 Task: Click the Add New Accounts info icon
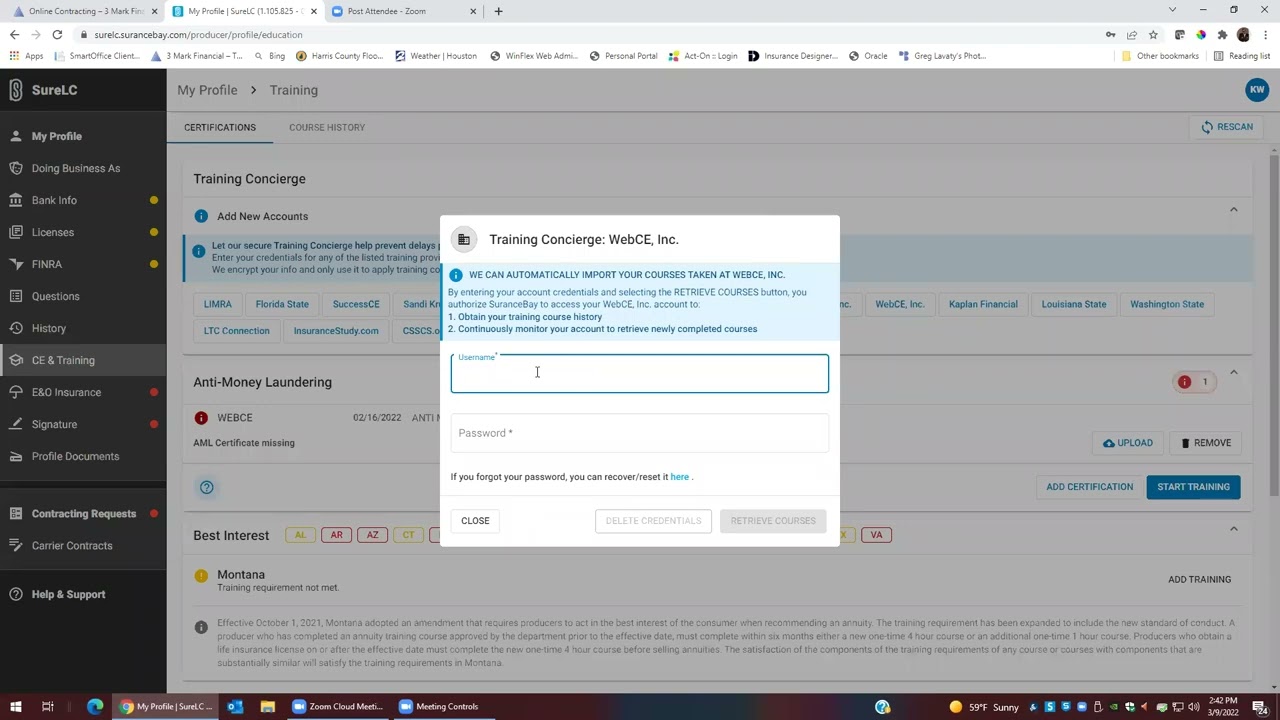pos(201,216)
